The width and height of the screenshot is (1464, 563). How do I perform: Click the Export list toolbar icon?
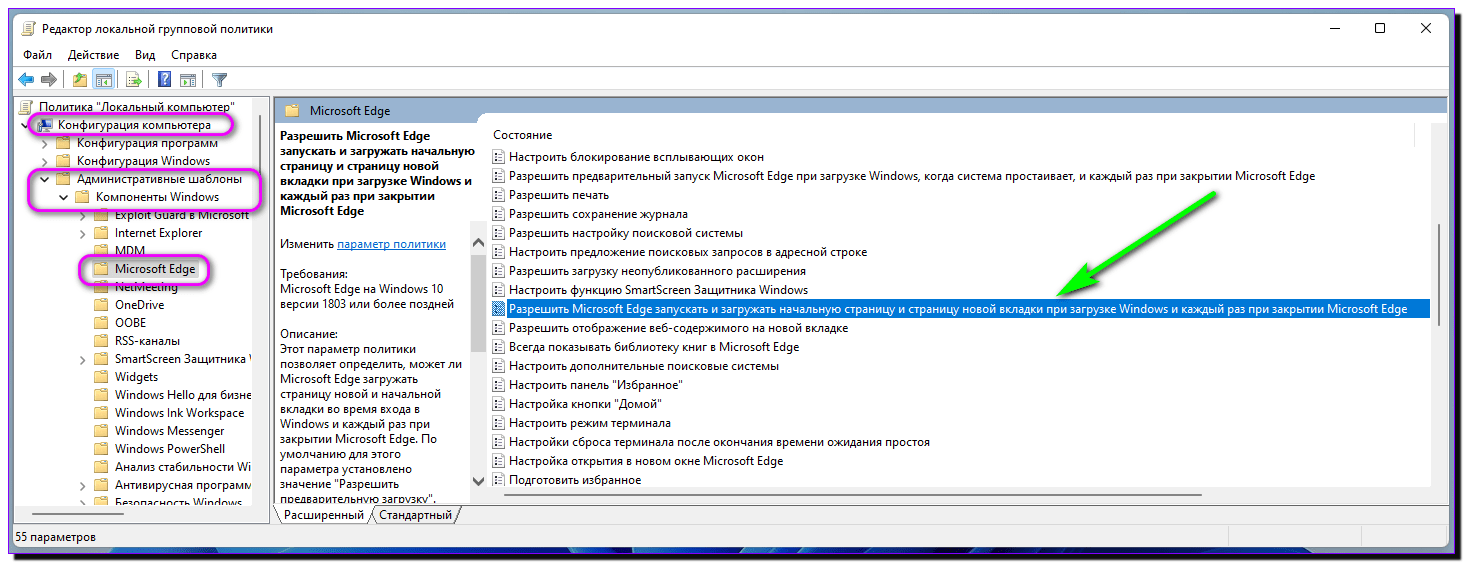[132, 79]
